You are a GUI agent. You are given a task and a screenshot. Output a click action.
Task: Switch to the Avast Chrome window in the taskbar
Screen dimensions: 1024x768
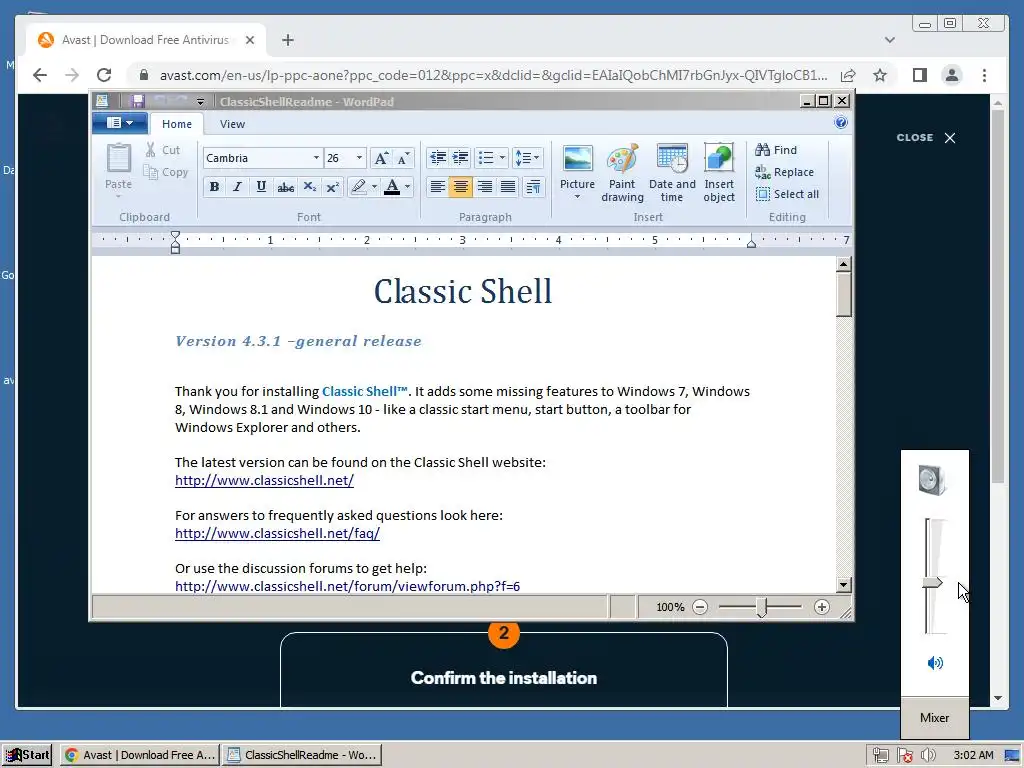(x=140, y=755)
